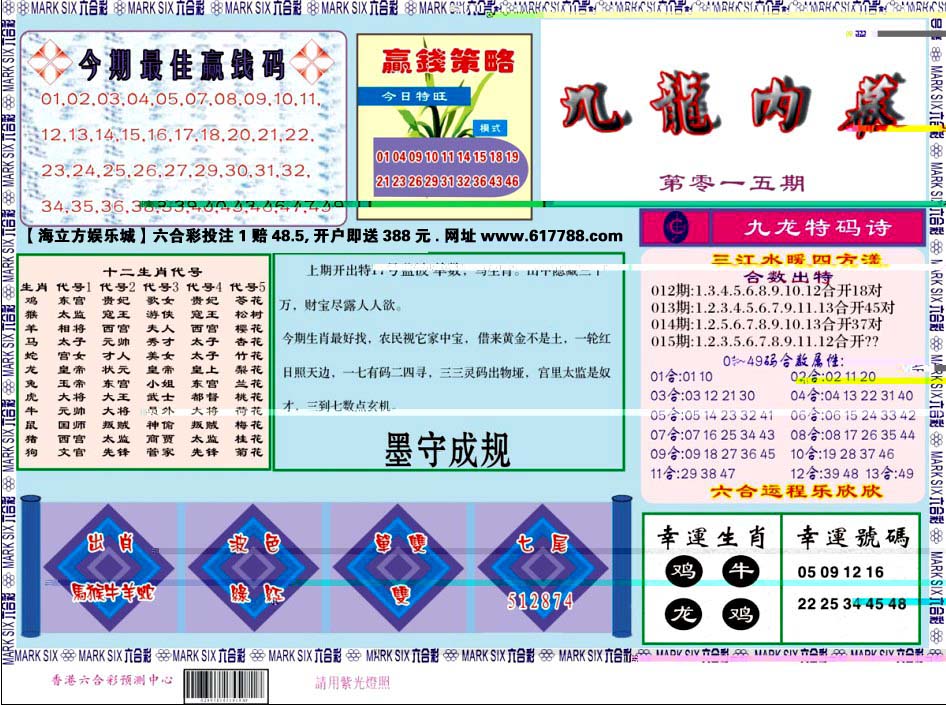The height and width of the screenshot is (705, 946).
Task: Click the 赢錢策略 heading
Action: pos(448,61)
